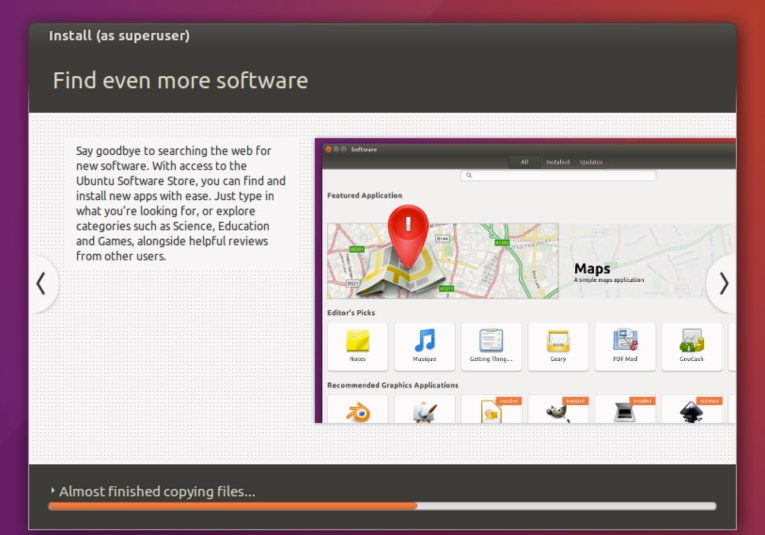The width and height of the screenshot is (765, 535).
Task: Switch to the Installed tab
Action: tap(557, 162)
